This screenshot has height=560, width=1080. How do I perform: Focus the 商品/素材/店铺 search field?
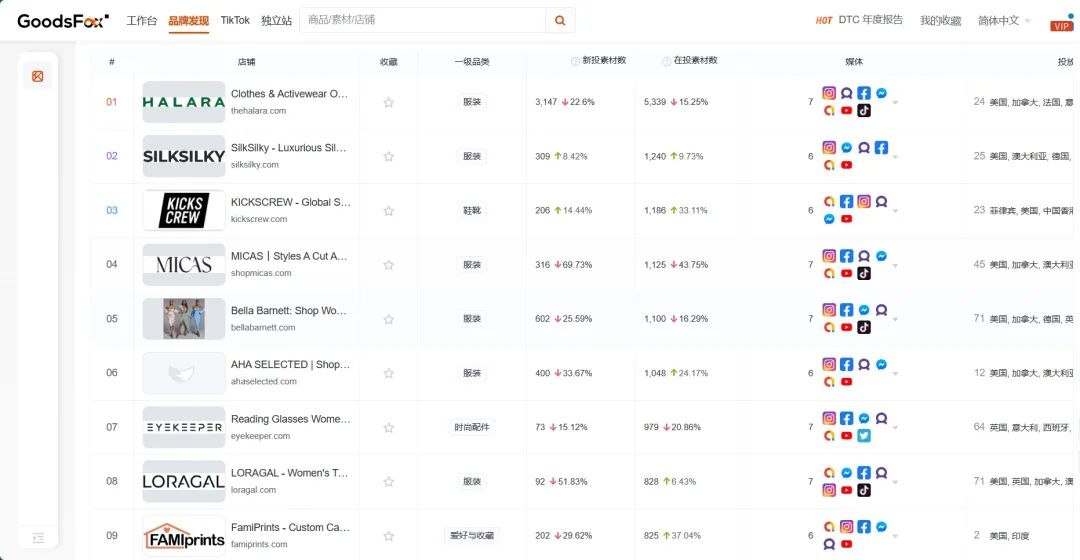point(423,20)
